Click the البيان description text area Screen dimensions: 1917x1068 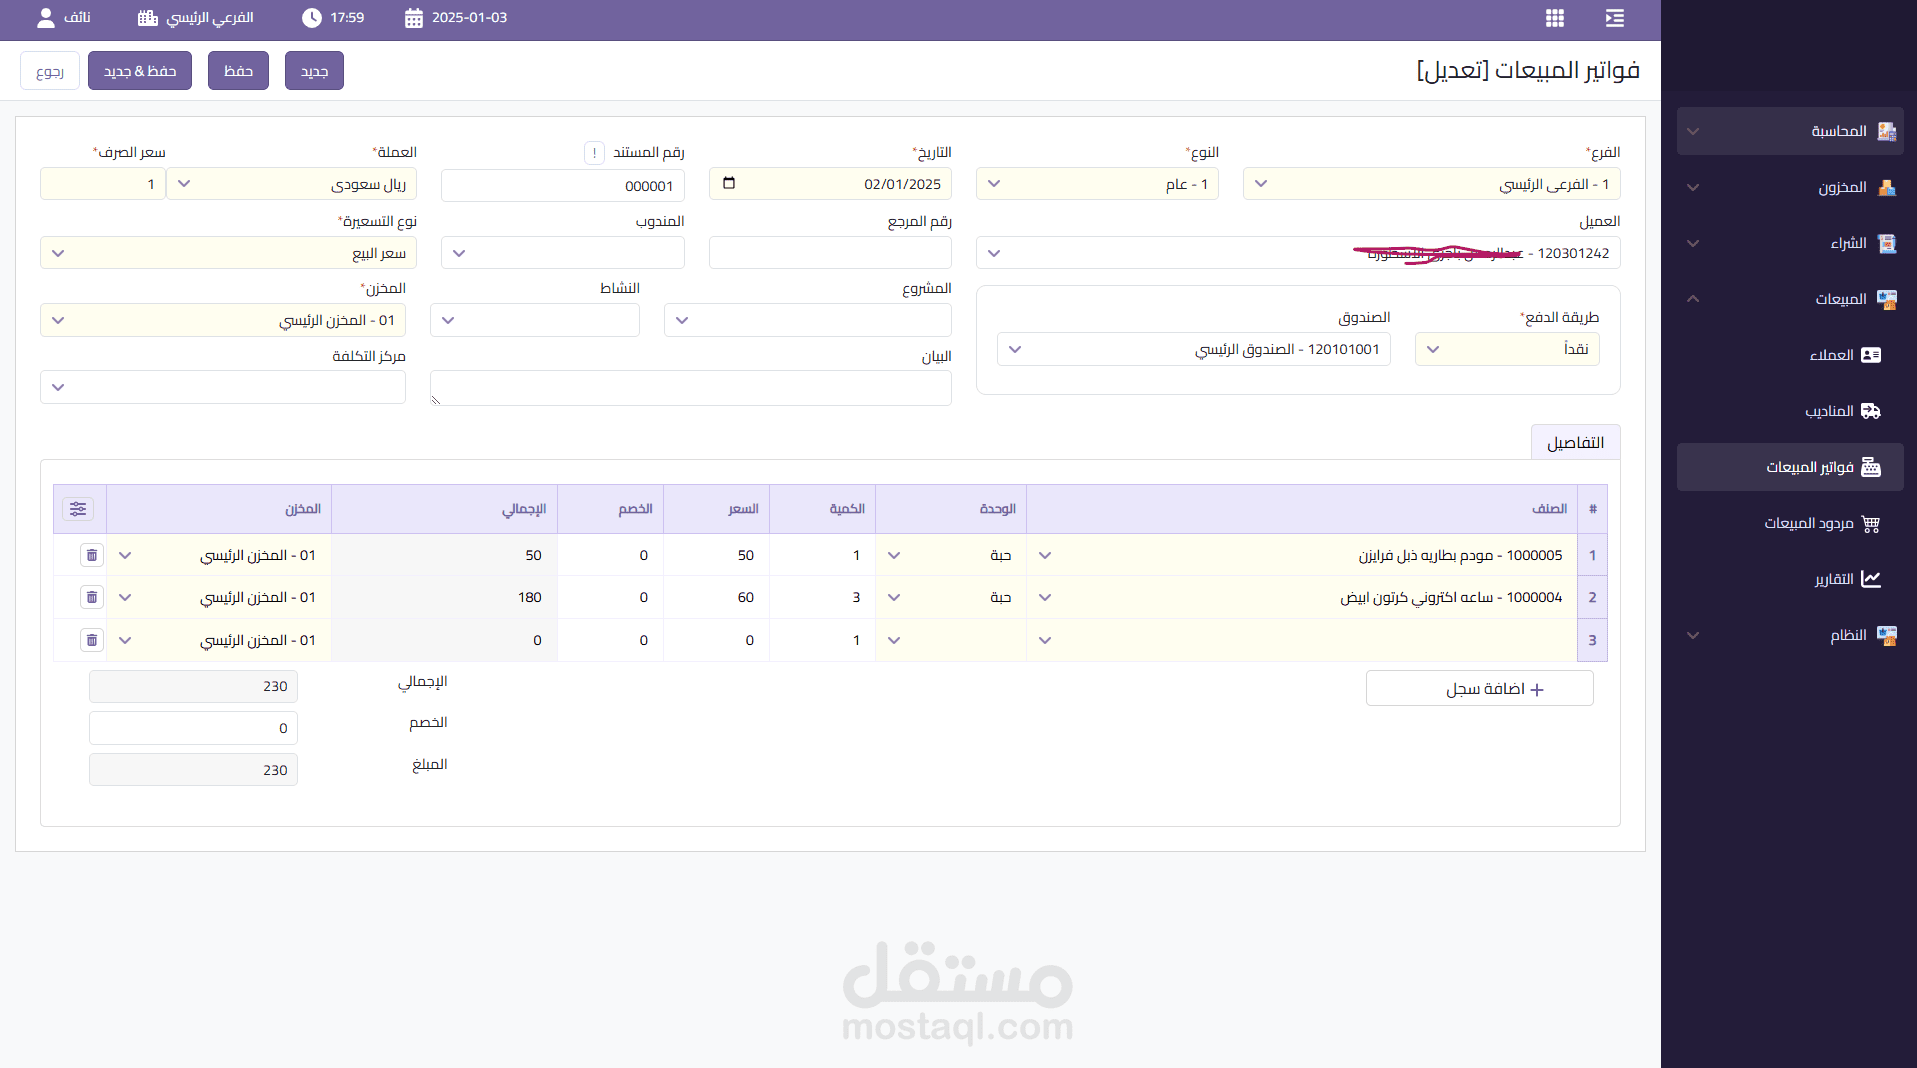pos(690,388)
